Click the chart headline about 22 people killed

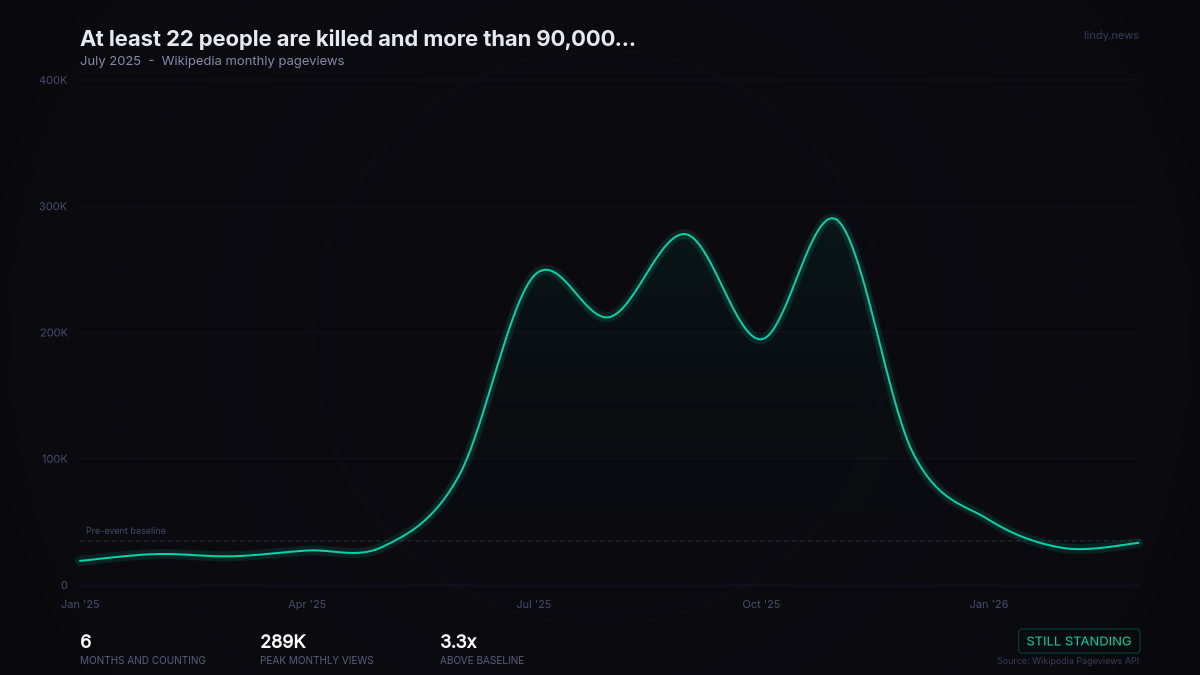(x=358, y=39)
